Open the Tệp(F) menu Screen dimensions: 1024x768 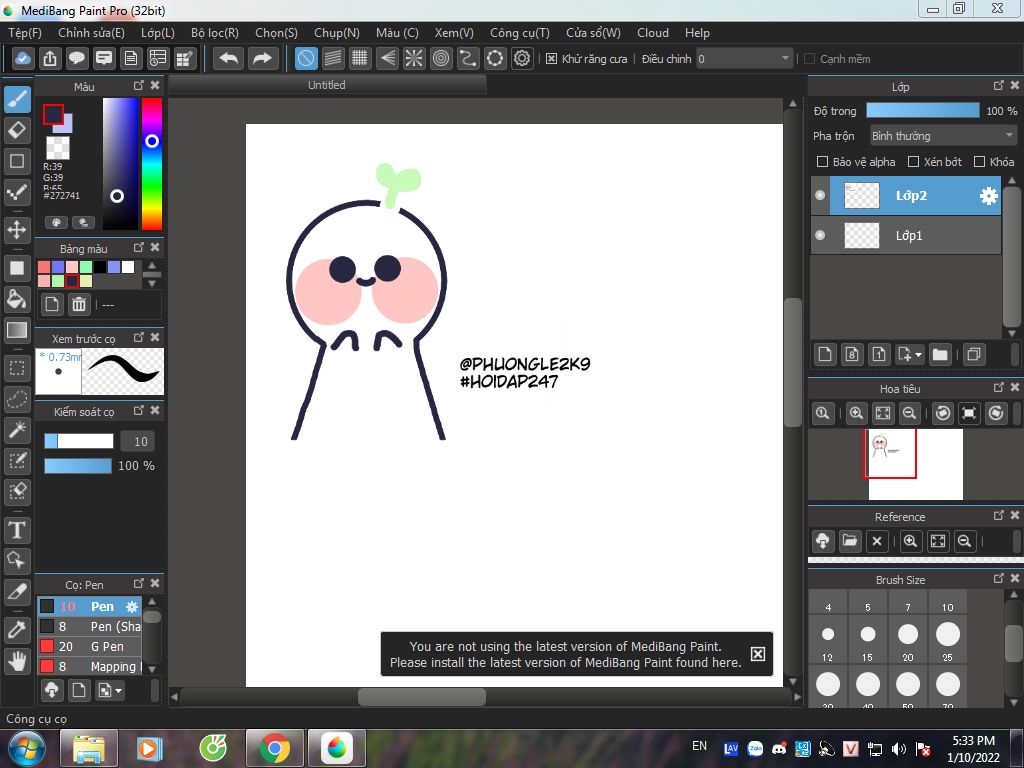(25, 33)
